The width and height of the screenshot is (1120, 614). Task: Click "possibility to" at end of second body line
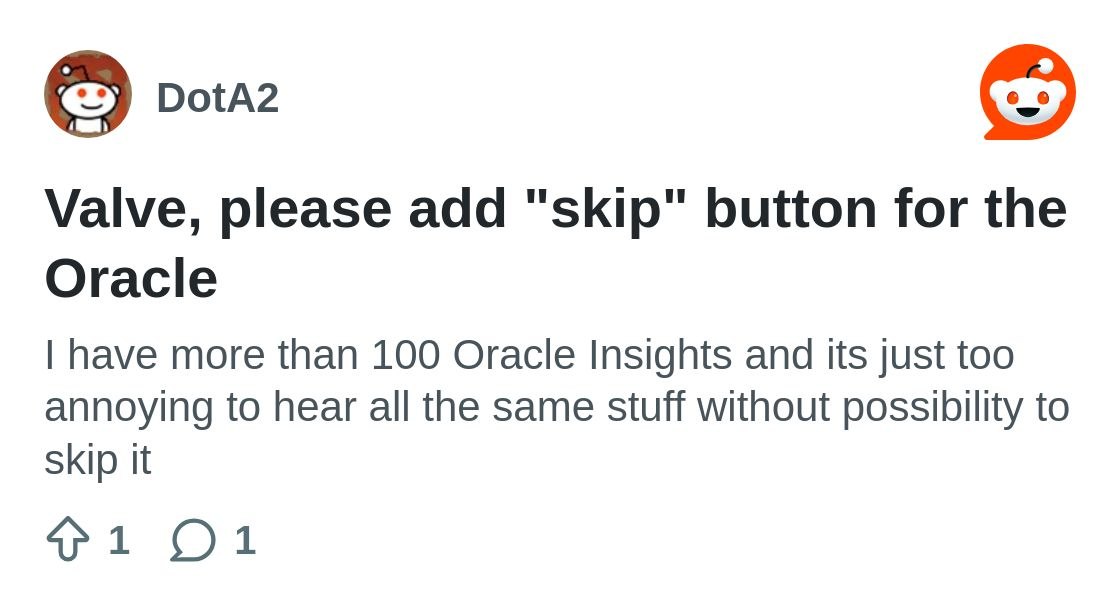tap(956, 408)
